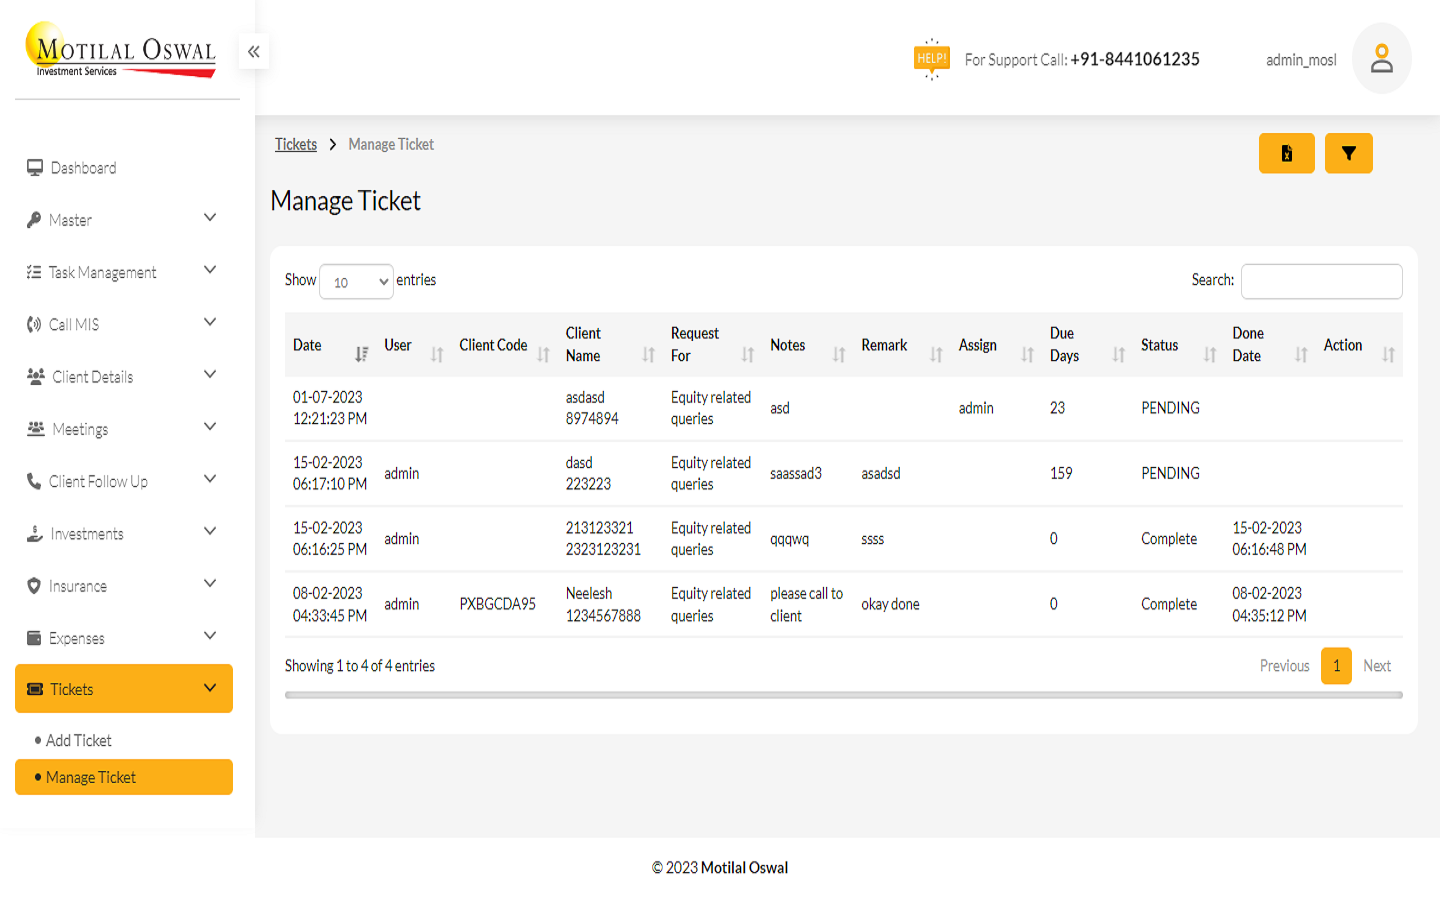Sort by Status column sort arrows
1440x897 pixels.
(x=1210, y=354)
